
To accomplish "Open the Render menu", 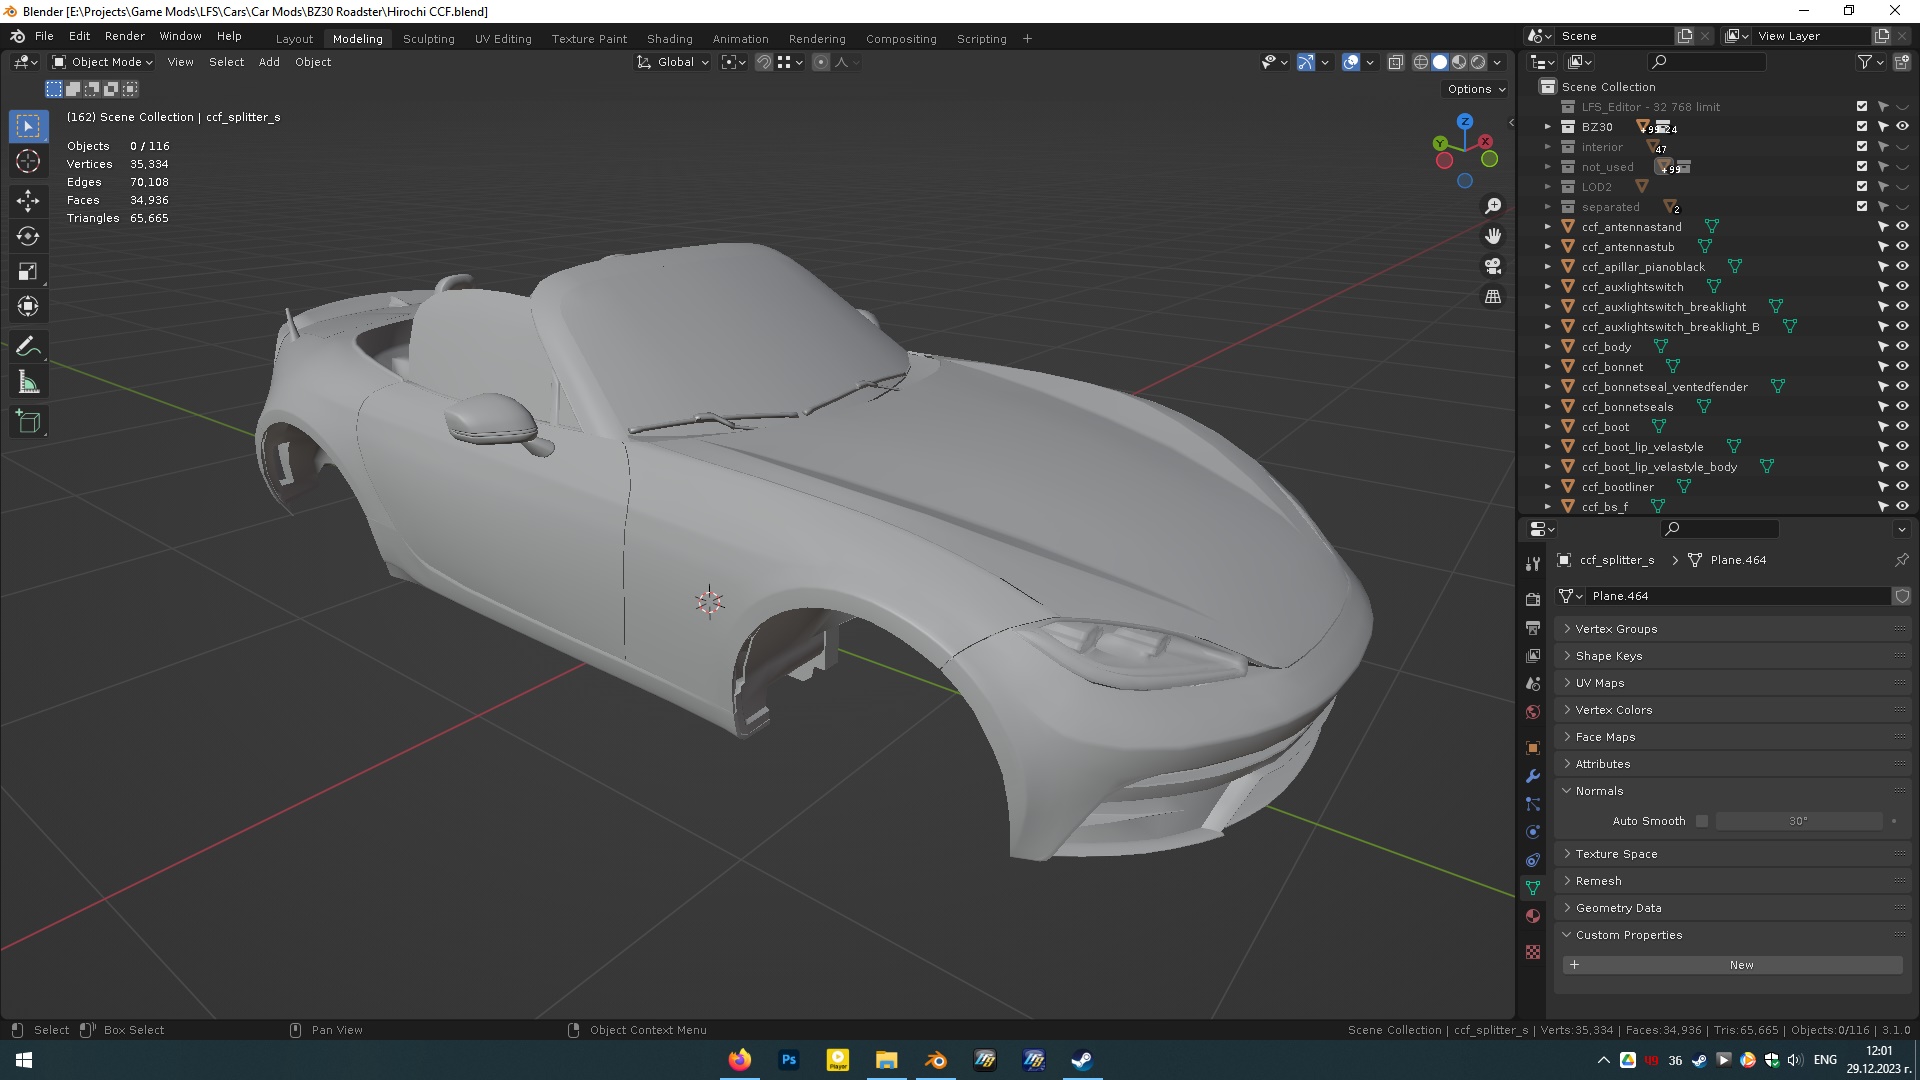I will 124,36.
